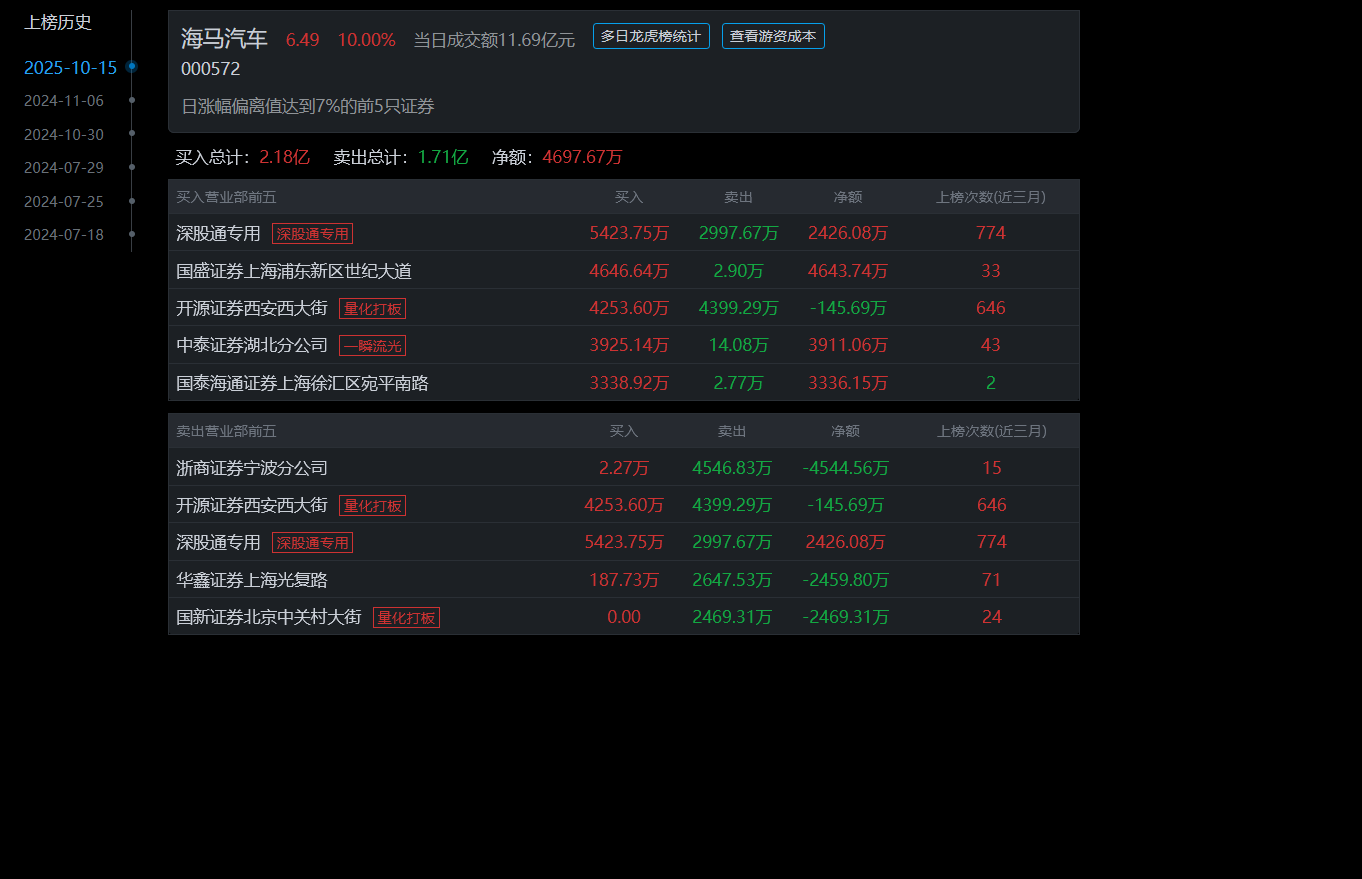Click the 10.00% change value
Viewport: 1362px width, 879px height.
click(366, 40)
